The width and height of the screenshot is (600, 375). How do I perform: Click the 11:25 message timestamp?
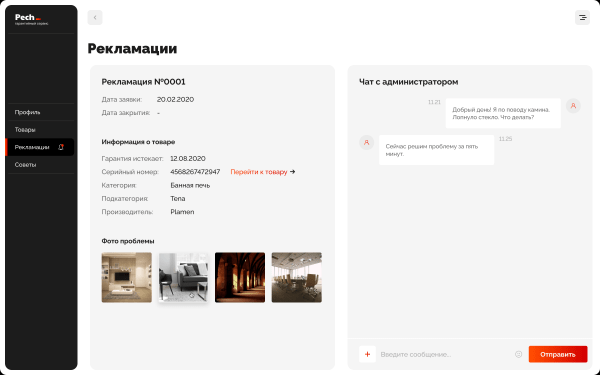(x=505, y=139)
